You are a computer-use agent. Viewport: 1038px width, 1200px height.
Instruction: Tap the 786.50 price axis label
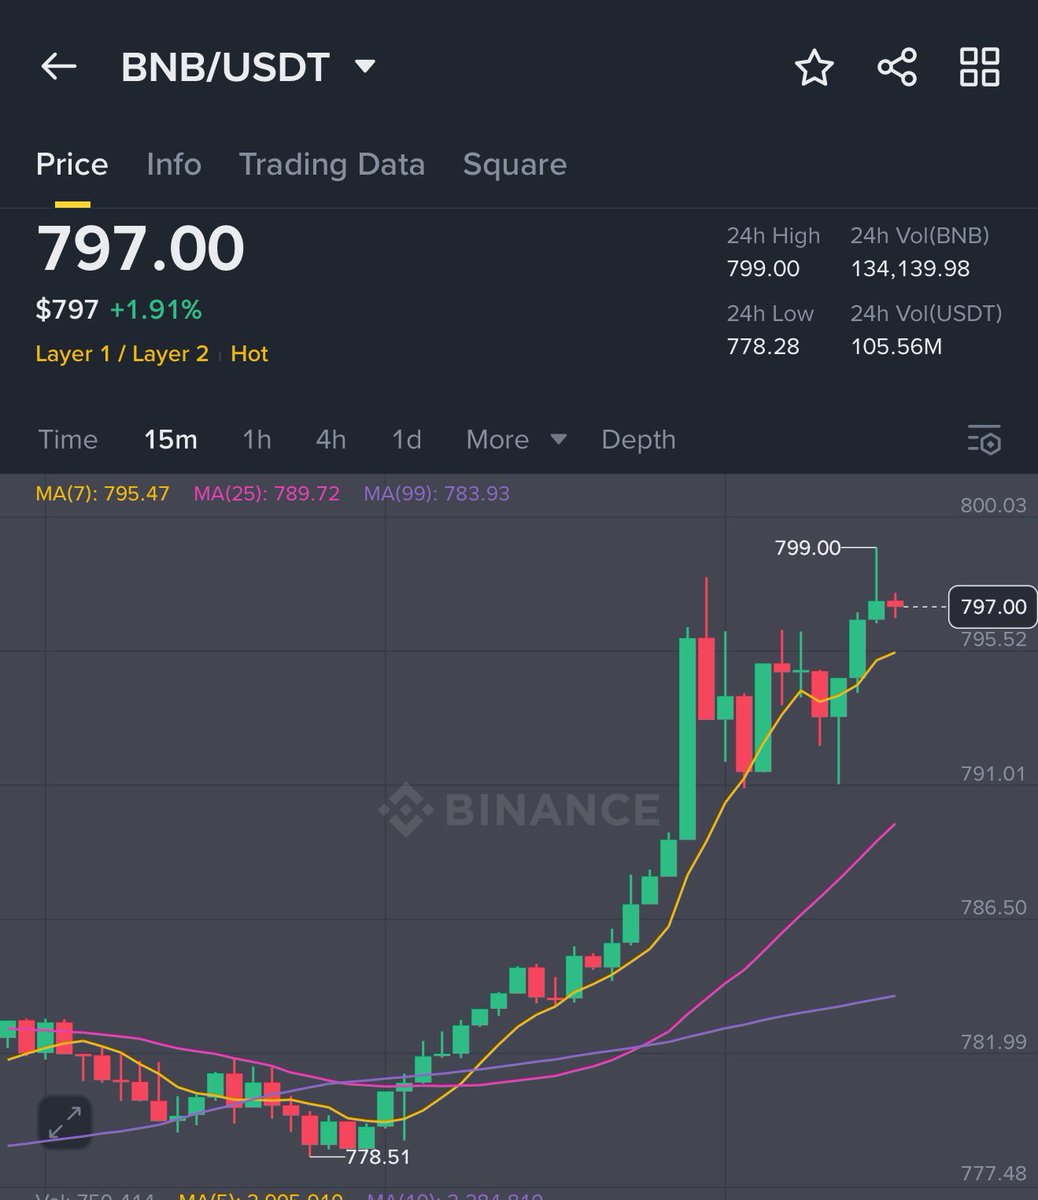[993, 907]
